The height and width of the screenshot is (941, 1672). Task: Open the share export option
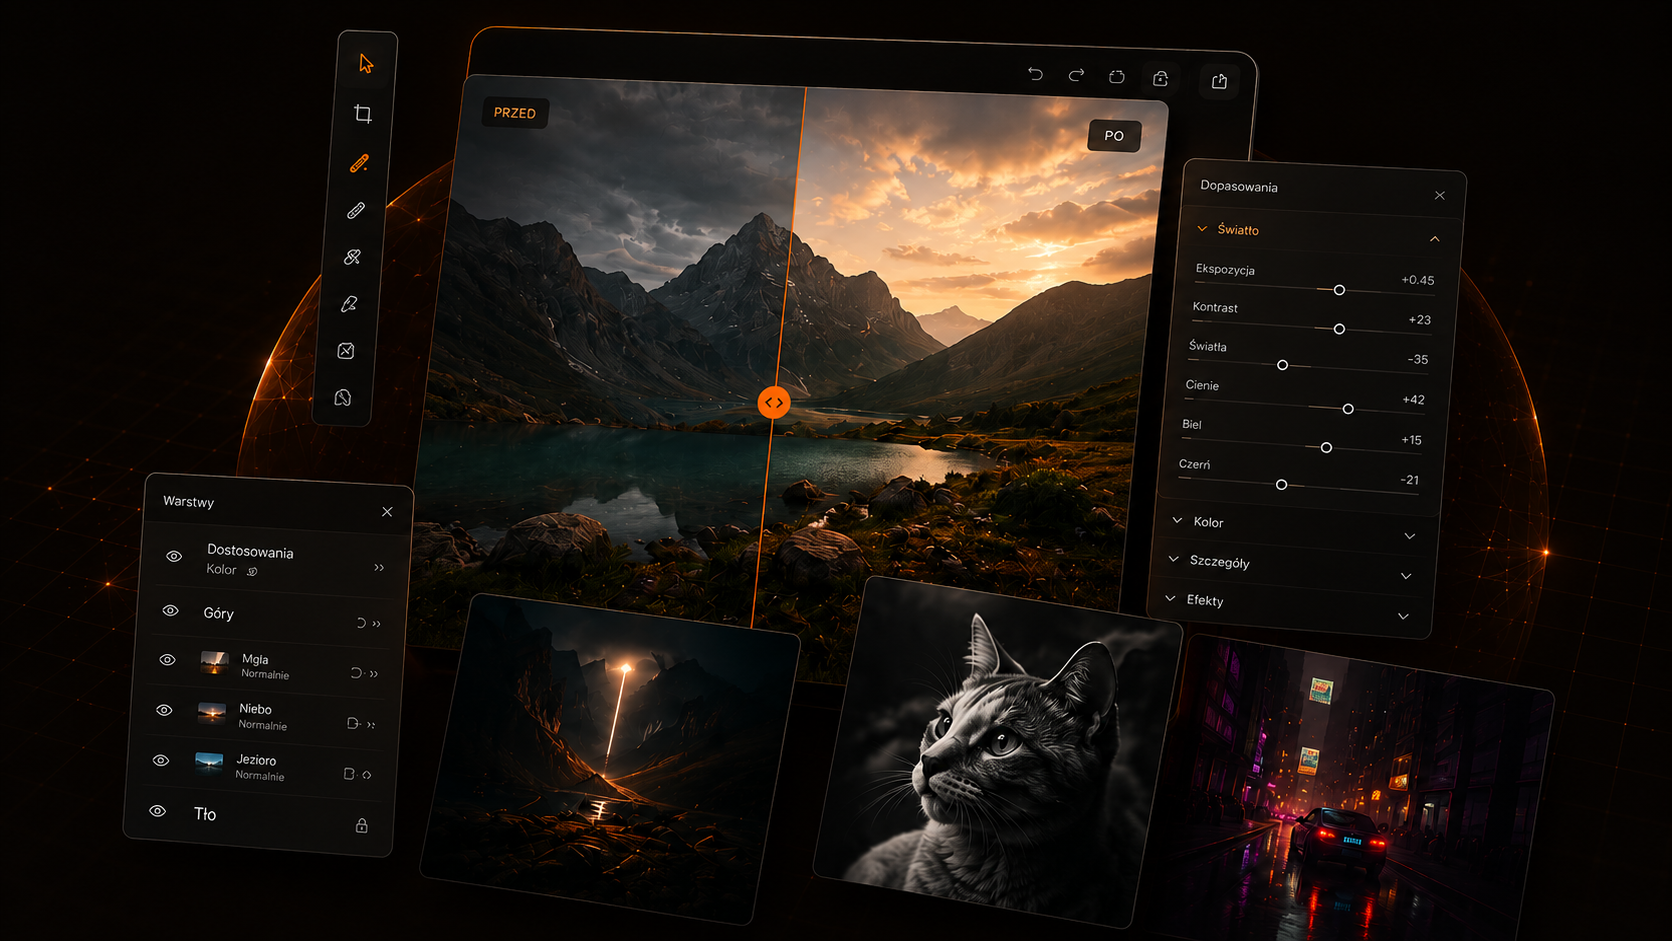1219,81
